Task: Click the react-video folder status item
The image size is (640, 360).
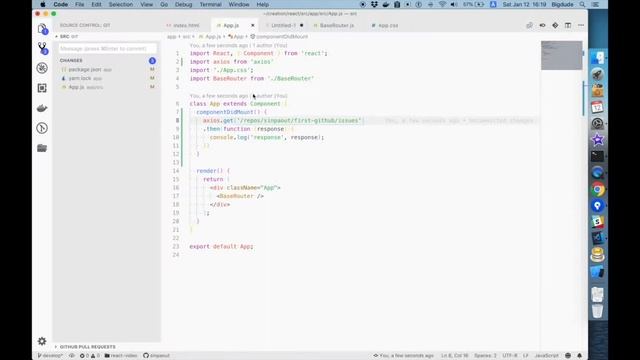Action: tap(121, 356)
